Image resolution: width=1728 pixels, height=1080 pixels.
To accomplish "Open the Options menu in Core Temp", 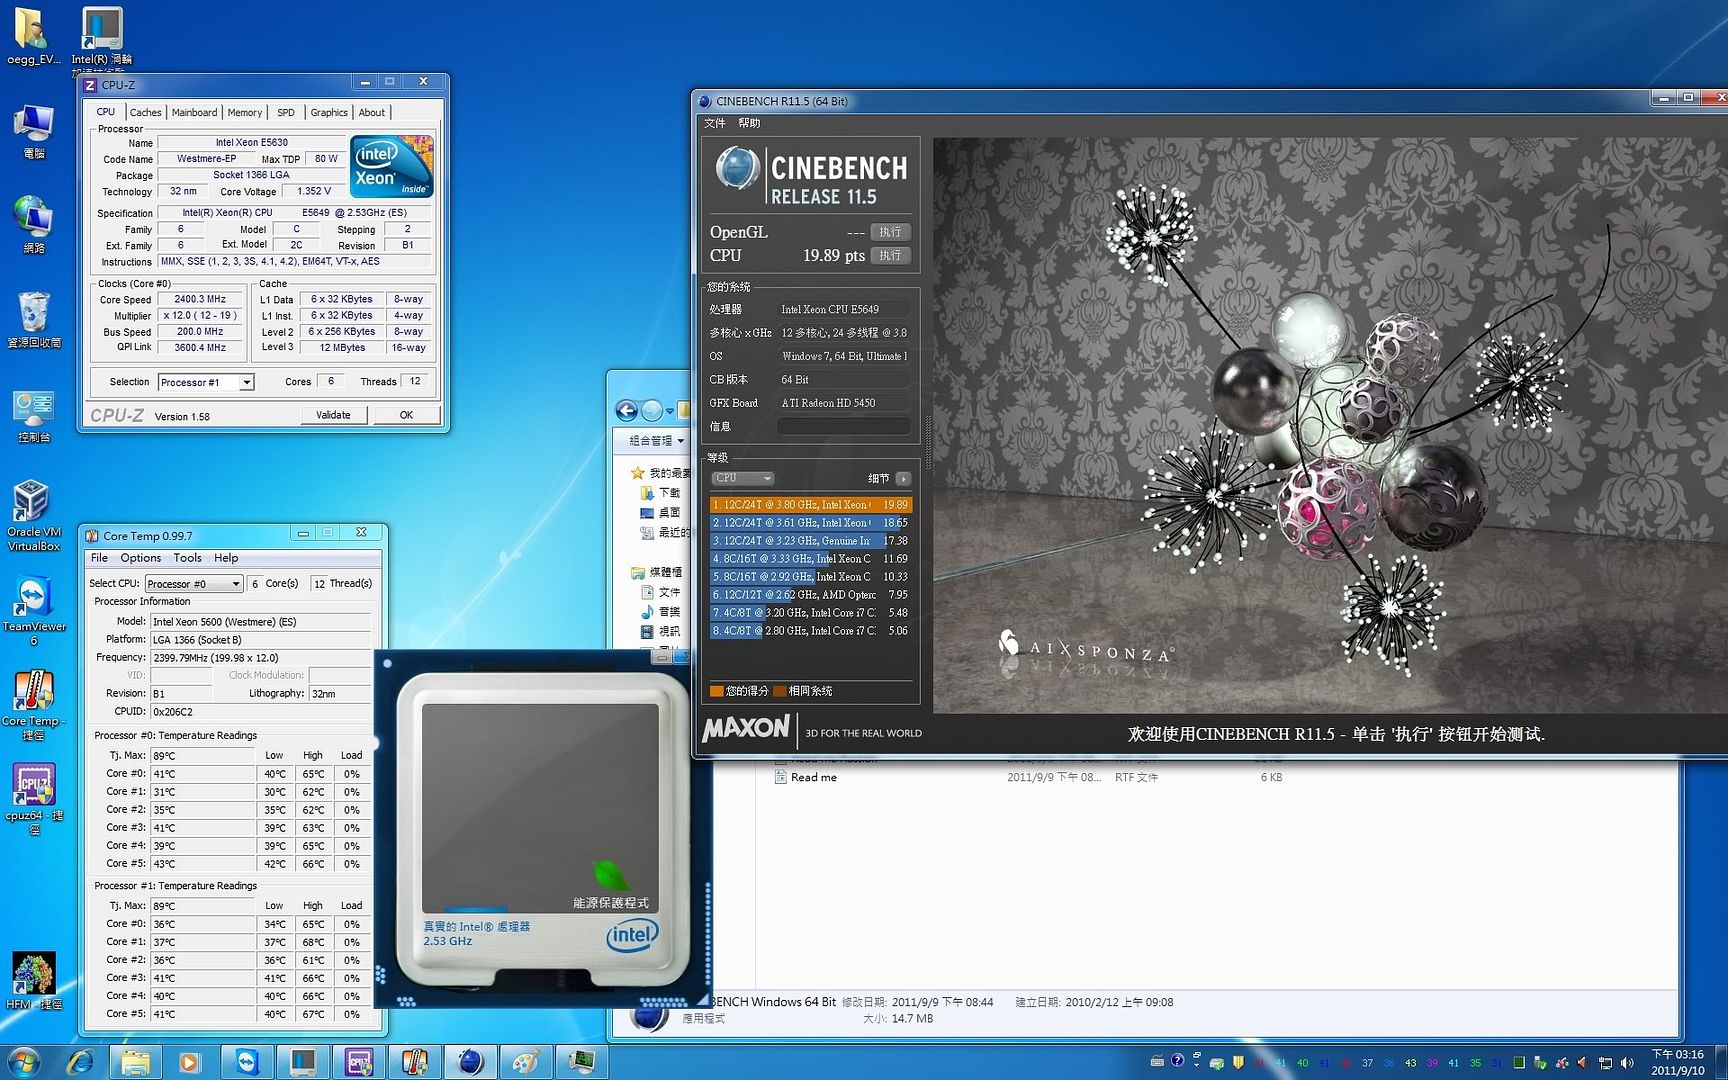I will pos(141,558).
